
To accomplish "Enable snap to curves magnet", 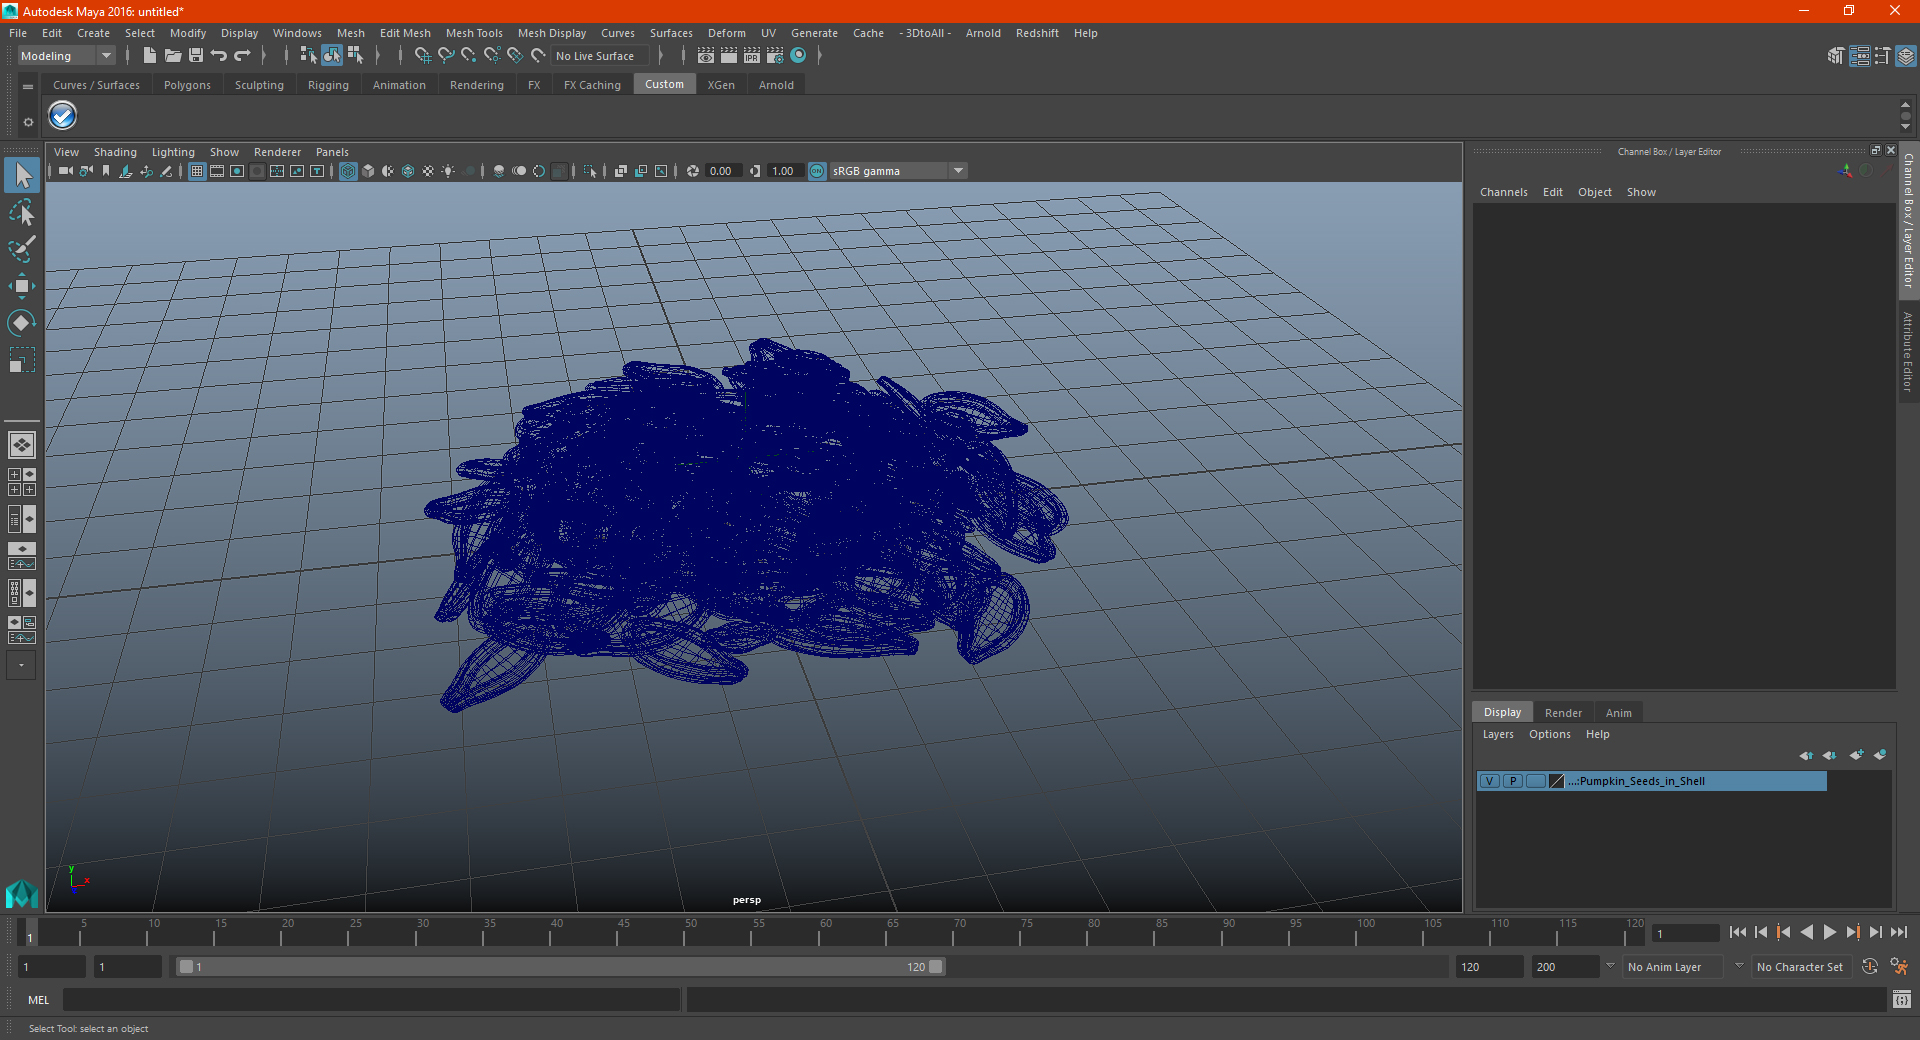I will (x=445, y=56).
